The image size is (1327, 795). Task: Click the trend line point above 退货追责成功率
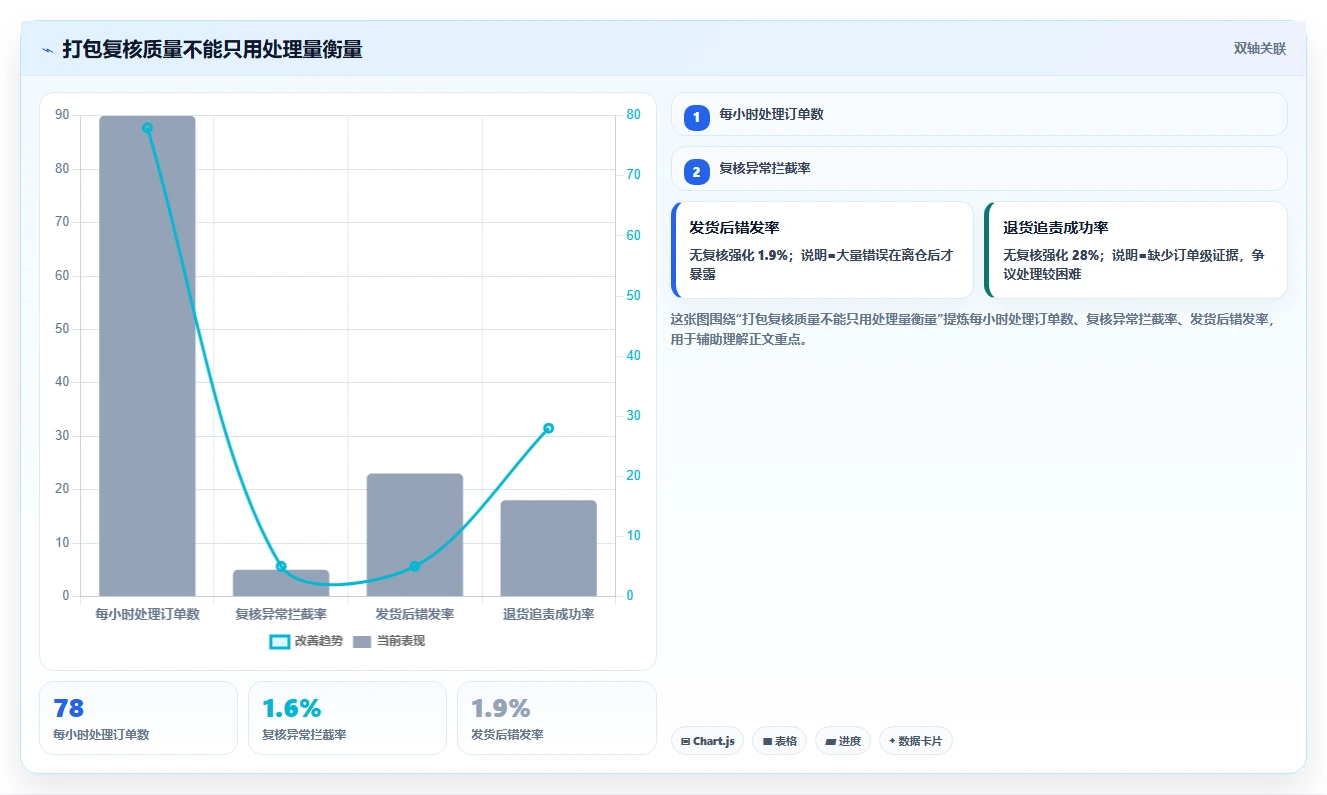548,428
